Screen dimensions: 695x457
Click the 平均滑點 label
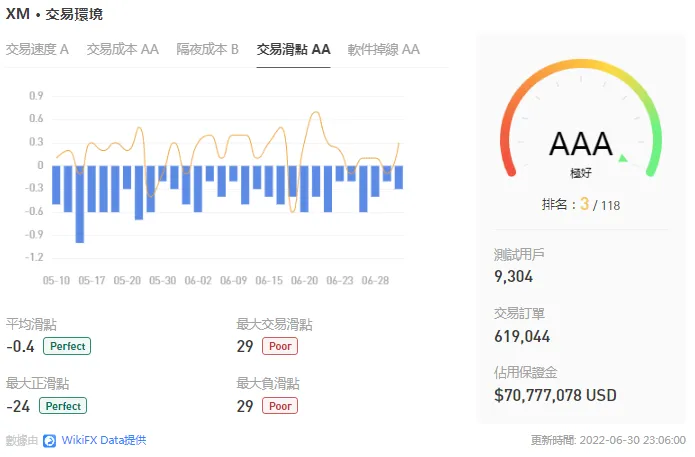pyautogui.click(x=31, y=324)
